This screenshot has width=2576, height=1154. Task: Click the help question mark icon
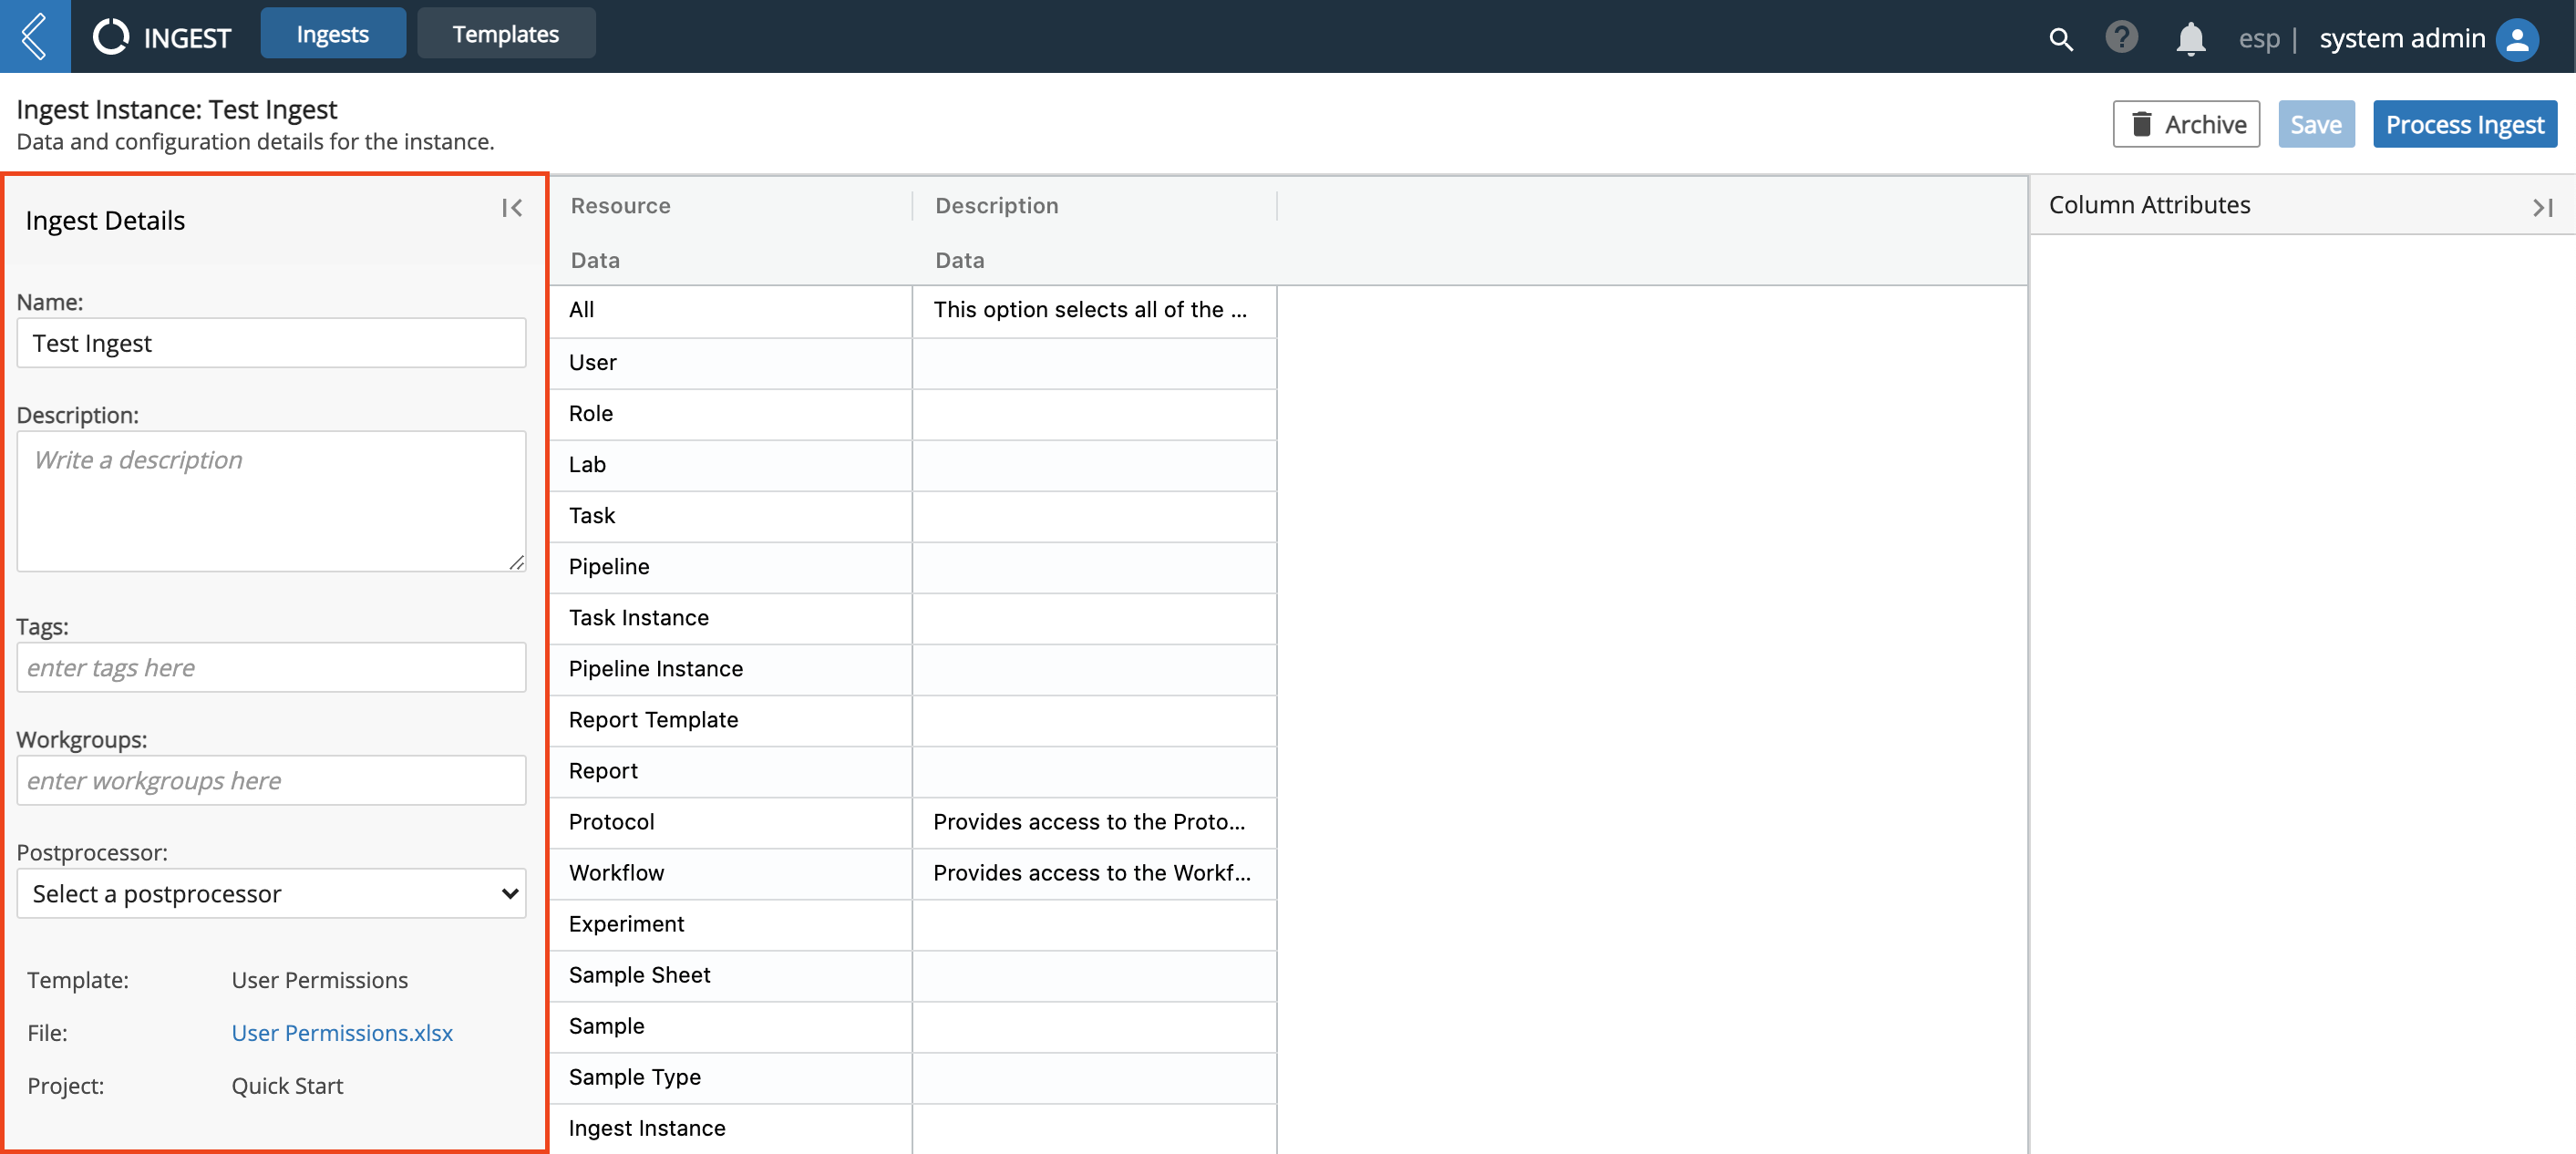pos(2121,33)
